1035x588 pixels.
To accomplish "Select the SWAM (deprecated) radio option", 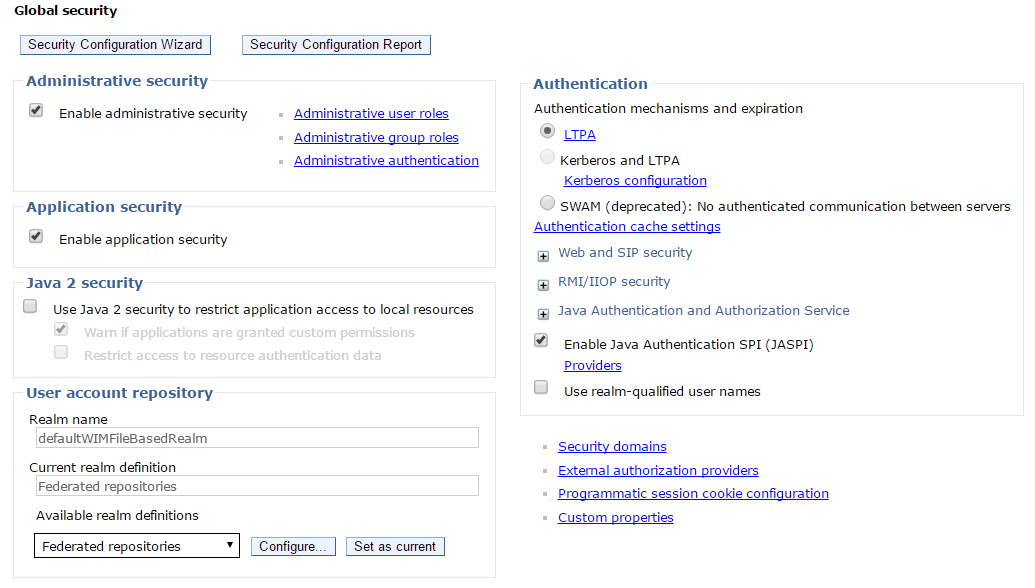I will point(547,202).
